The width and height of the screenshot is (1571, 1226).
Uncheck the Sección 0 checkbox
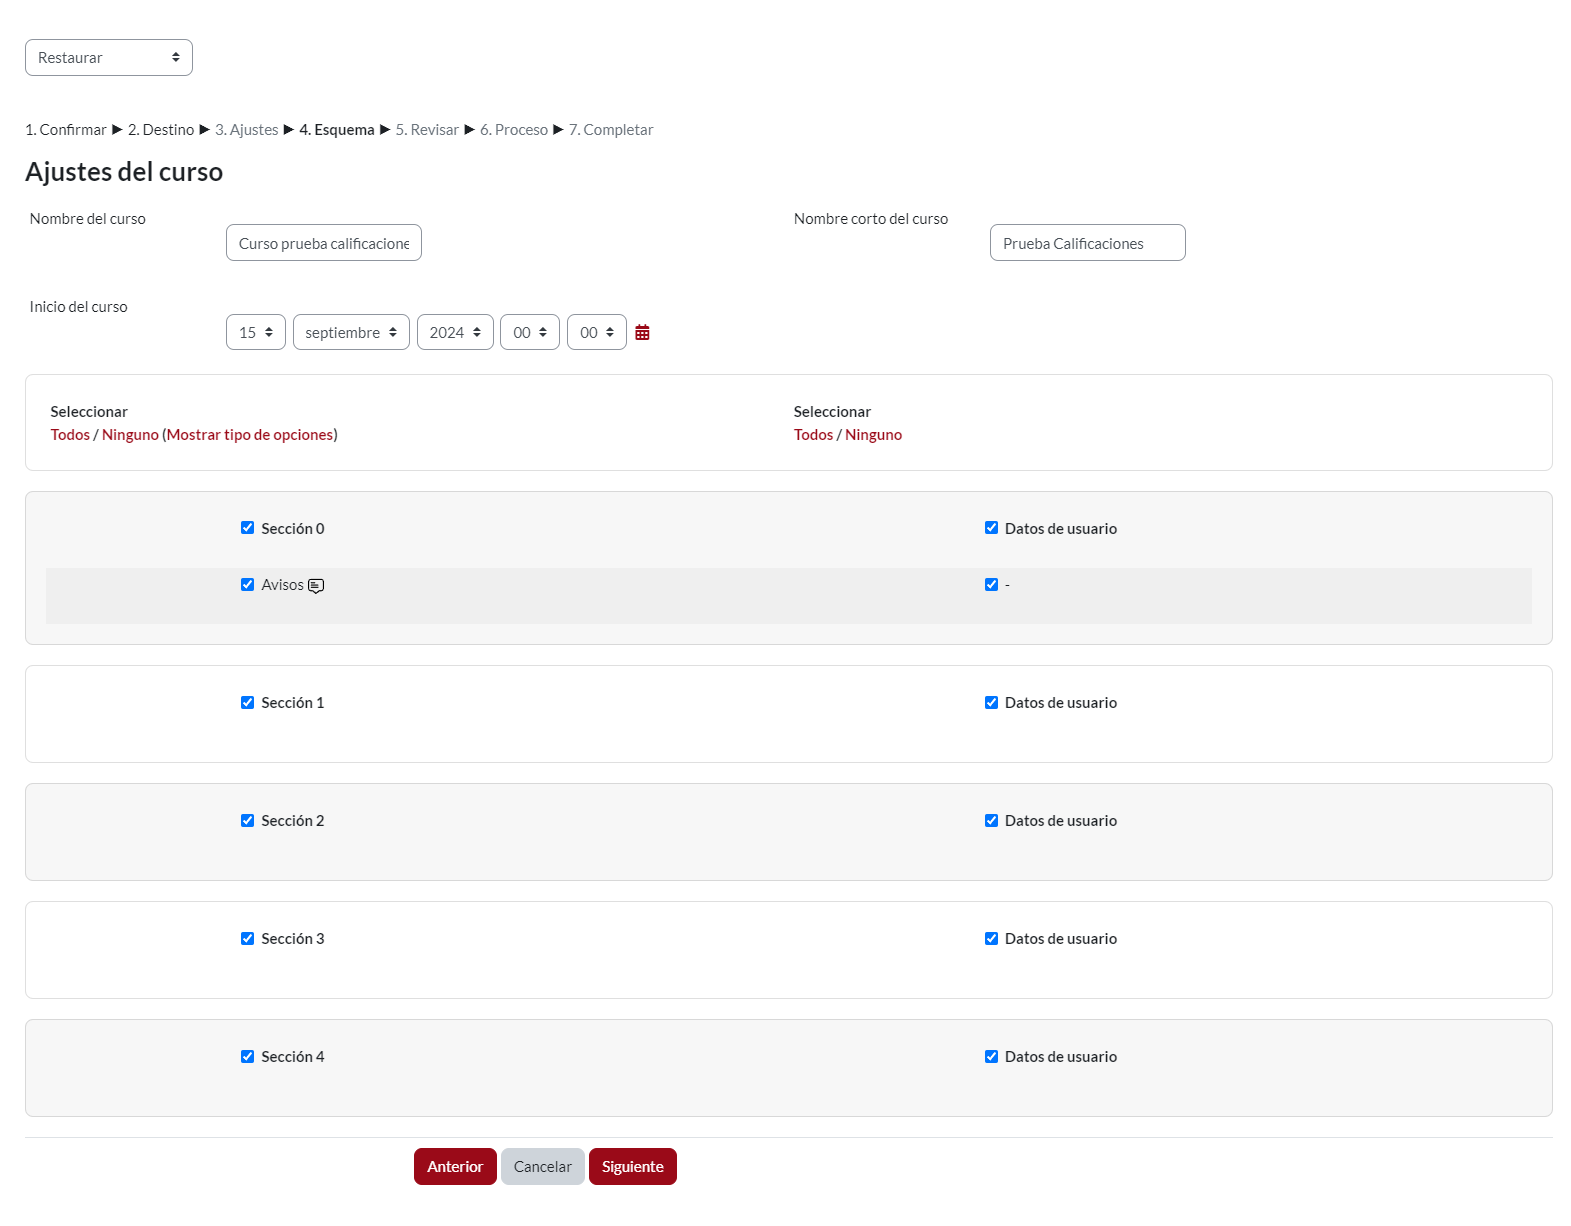247,528
